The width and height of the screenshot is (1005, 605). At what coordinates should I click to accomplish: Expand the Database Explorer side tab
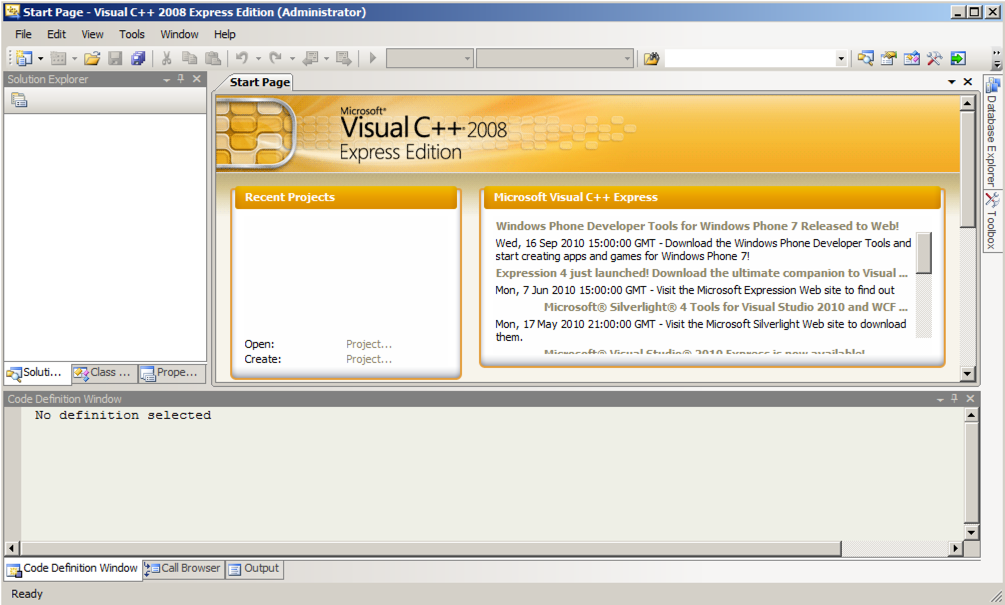pyautogui.click(x=992, y=131)
